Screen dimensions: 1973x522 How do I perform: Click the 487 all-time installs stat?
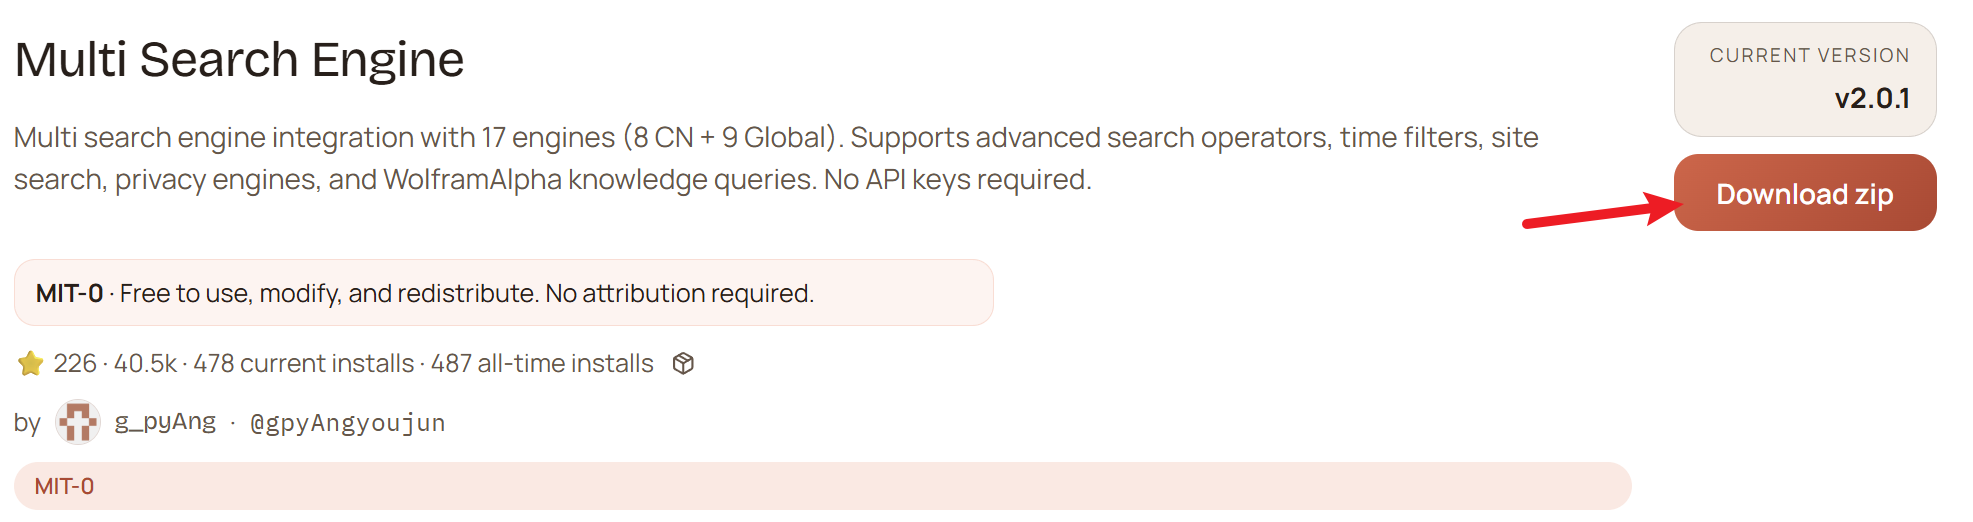pos(542,363)
